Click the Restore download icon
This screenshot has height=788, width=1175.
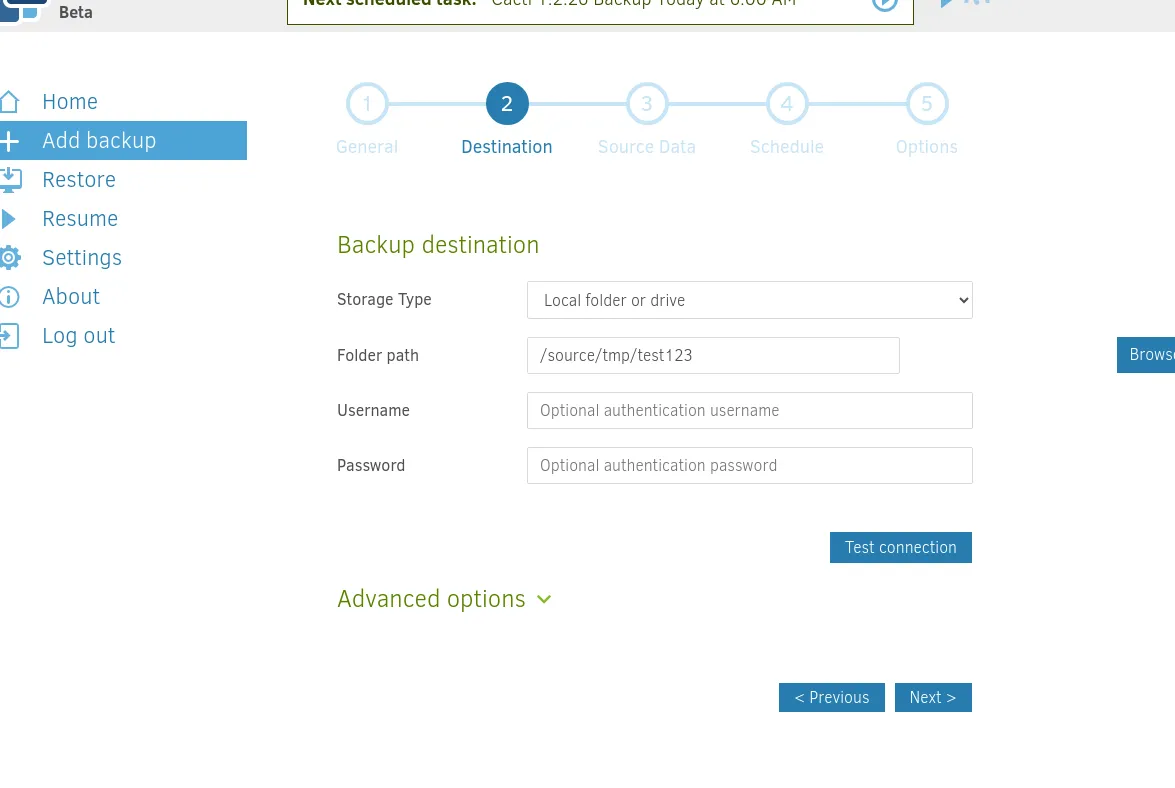(x=10, y=180)
